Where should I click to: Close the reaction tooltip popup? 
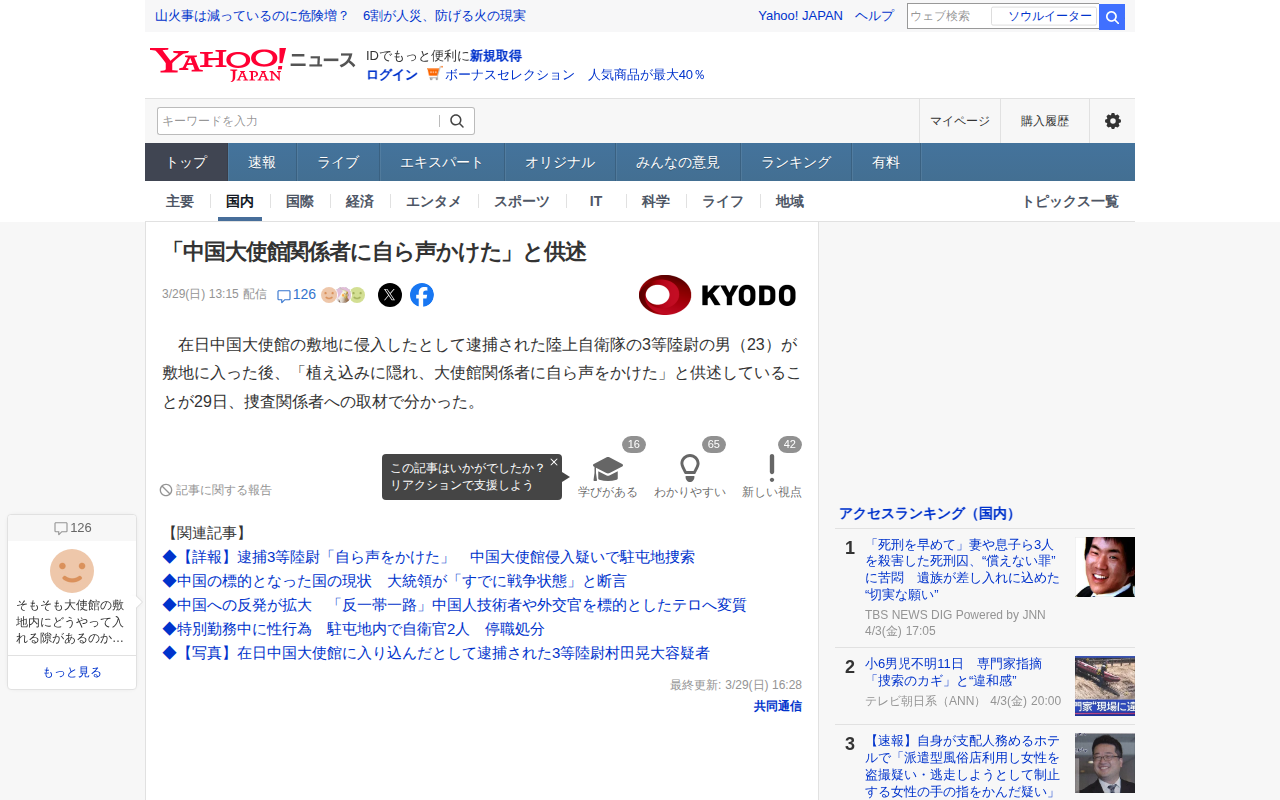pos(554,462)
